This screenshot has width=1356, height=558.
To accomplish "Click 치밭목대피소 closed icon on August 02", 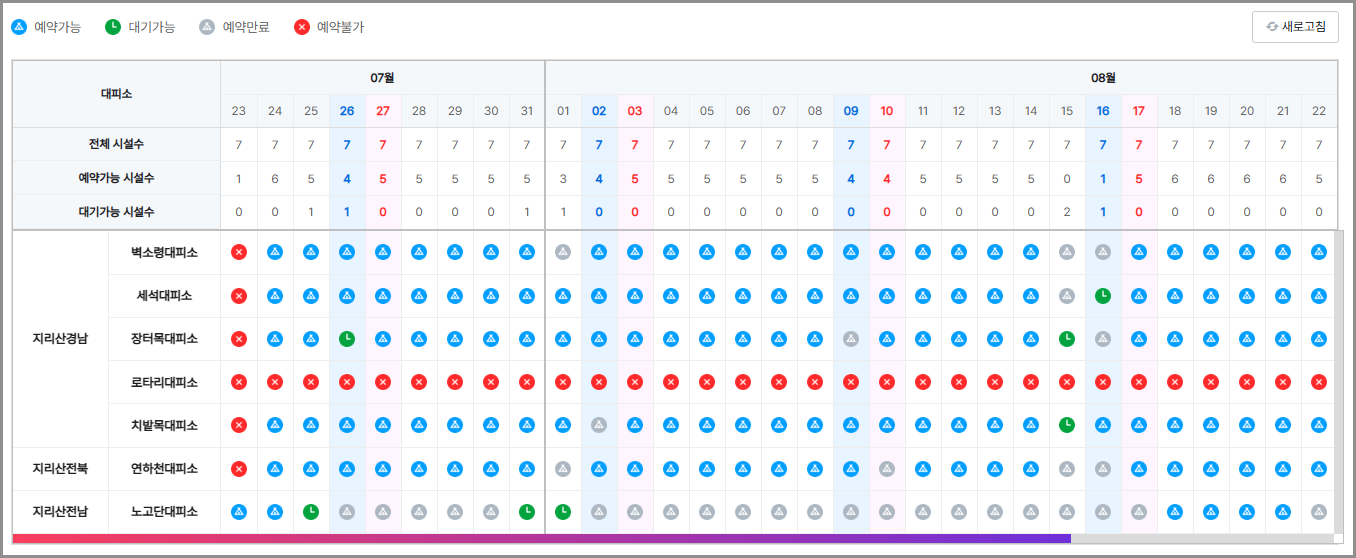I will pyautogui.click(x=599, y=425).
